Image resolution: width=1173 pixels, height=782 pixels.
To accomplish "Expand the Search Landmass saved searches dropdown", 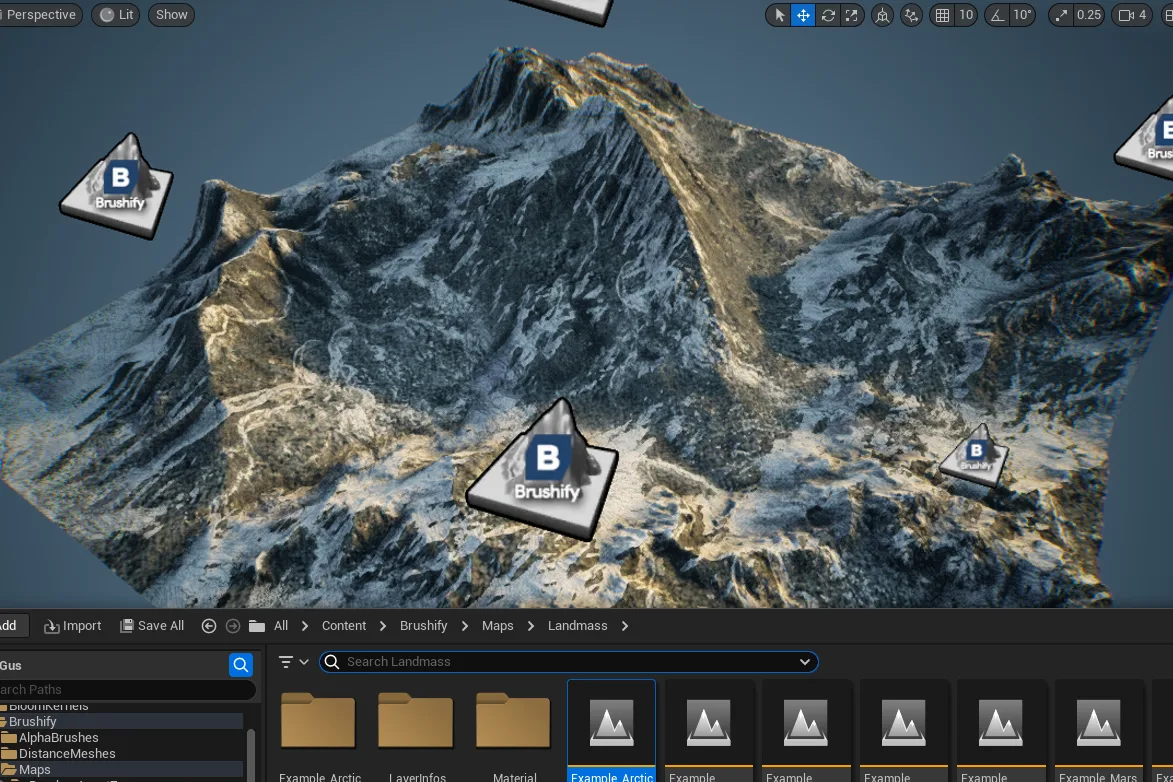I will tap(805, 662).
